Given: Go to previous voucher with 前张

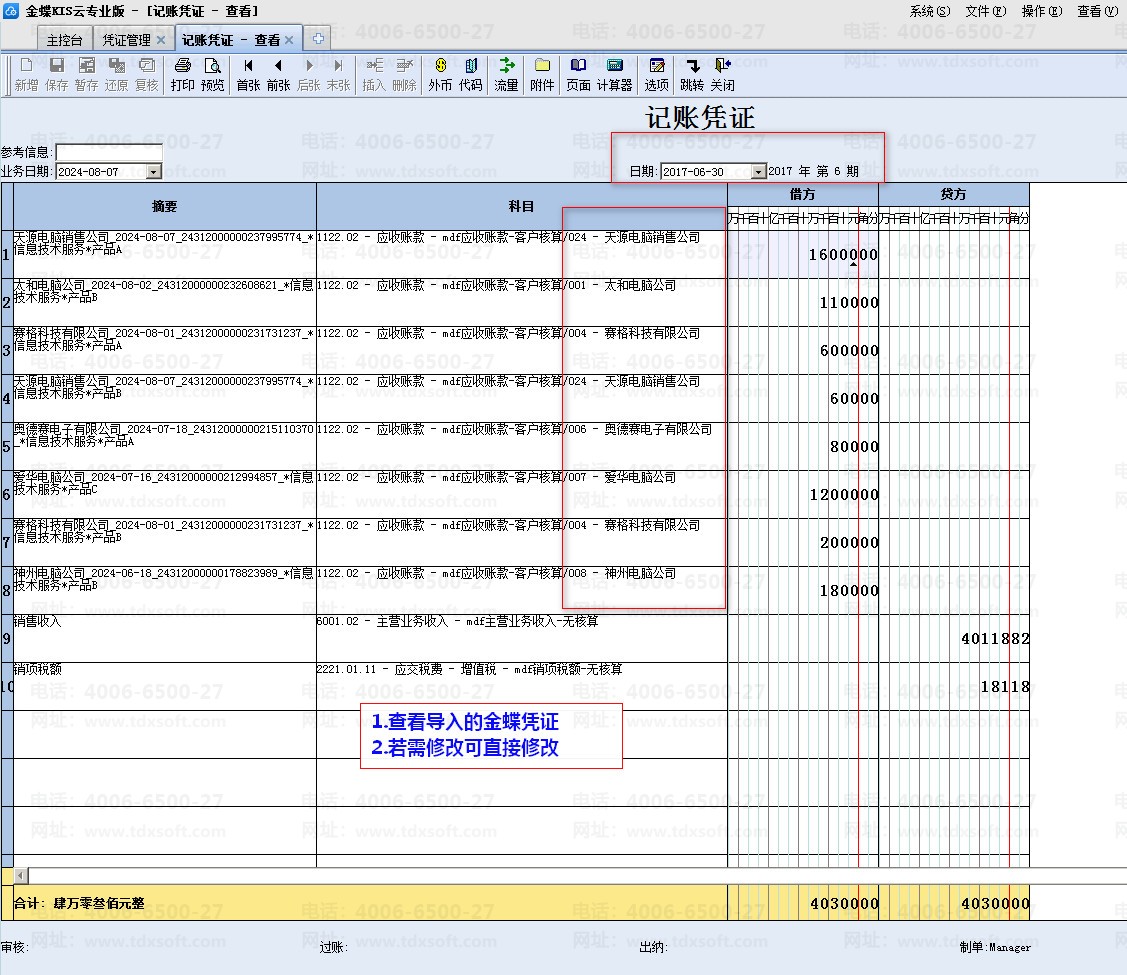Looking at the screenshot, I should click(278, 74).
